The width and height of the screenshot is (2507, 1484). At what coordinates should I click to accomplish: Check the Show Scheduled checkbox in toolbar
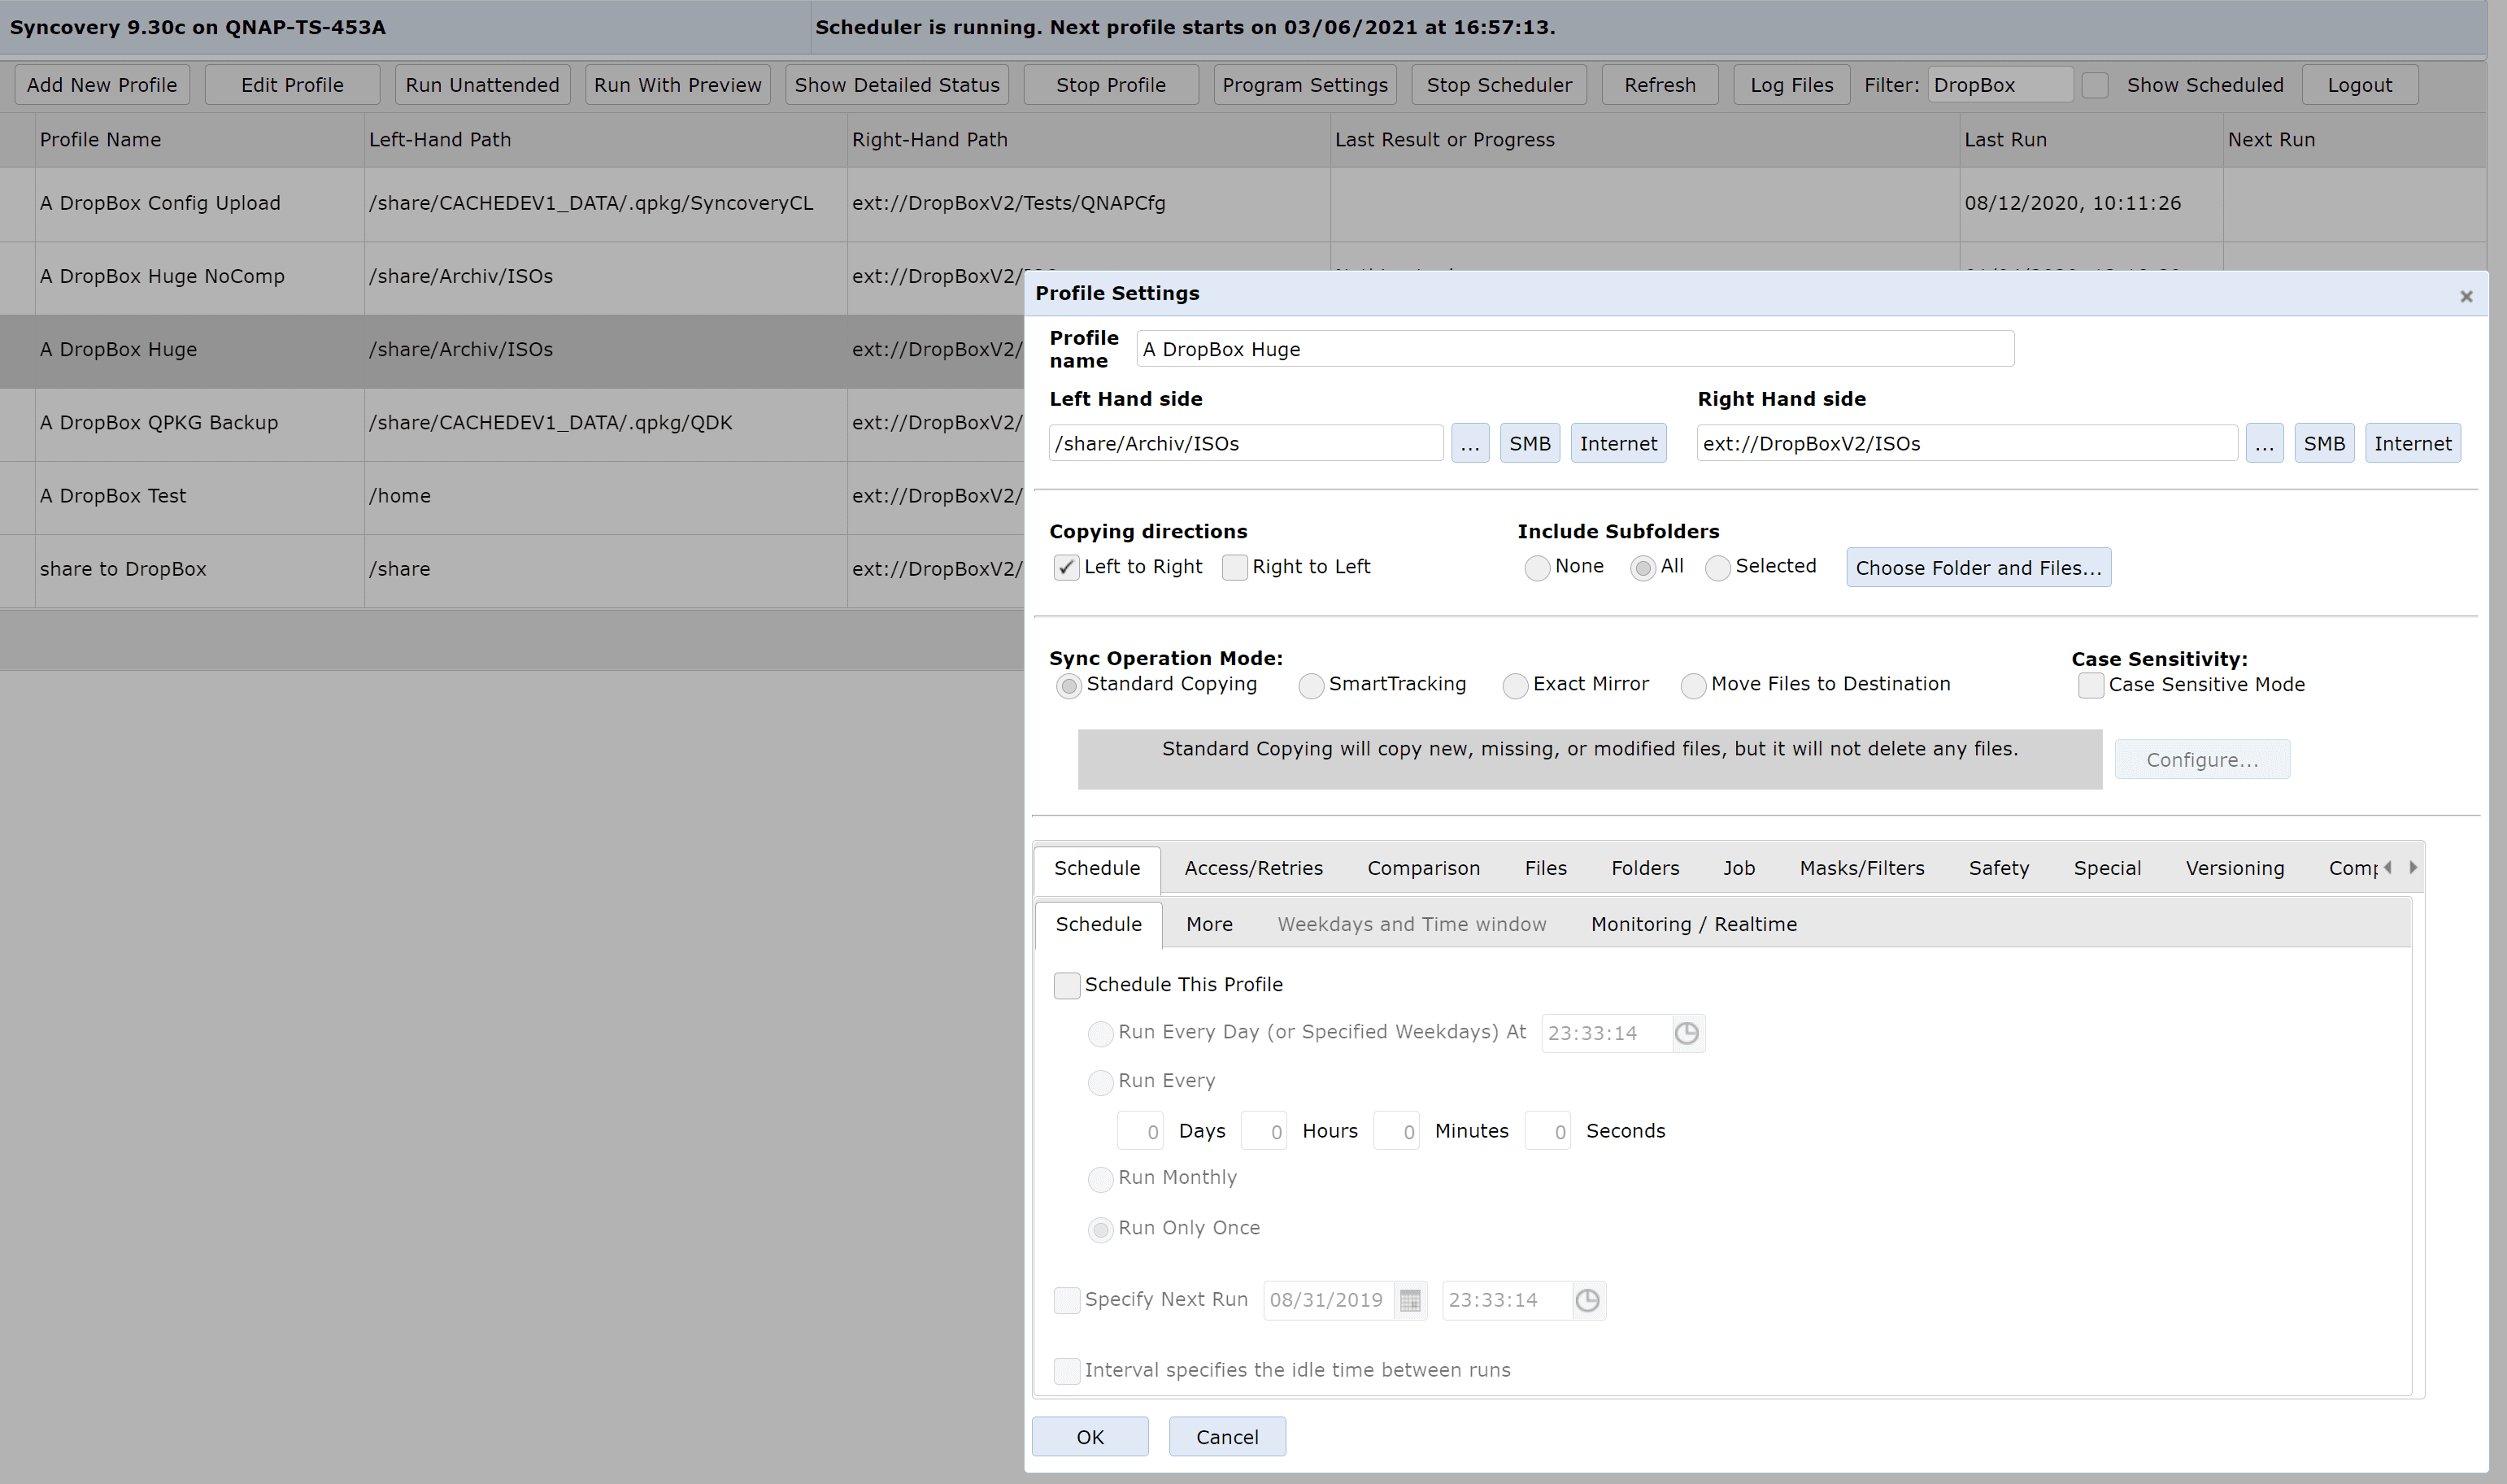coord(2095,85)
